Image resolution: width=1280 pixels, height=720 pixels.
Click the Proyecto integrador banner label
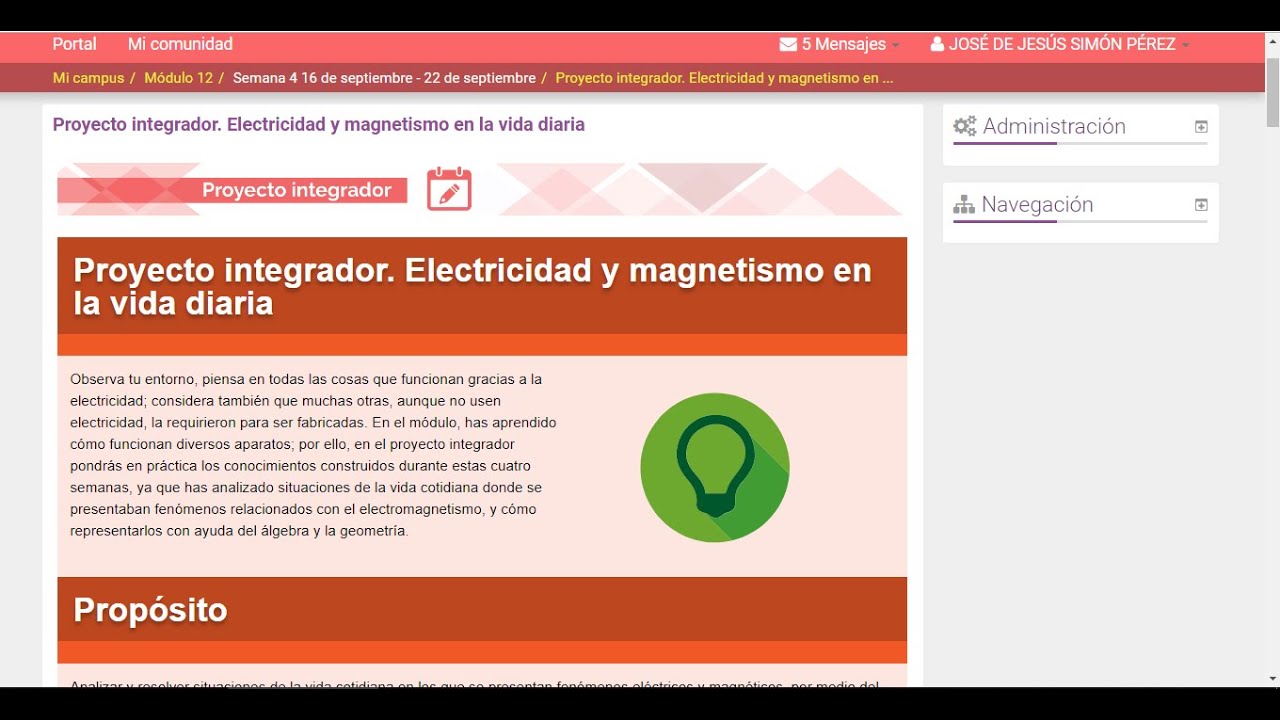[x=297, y=190]
